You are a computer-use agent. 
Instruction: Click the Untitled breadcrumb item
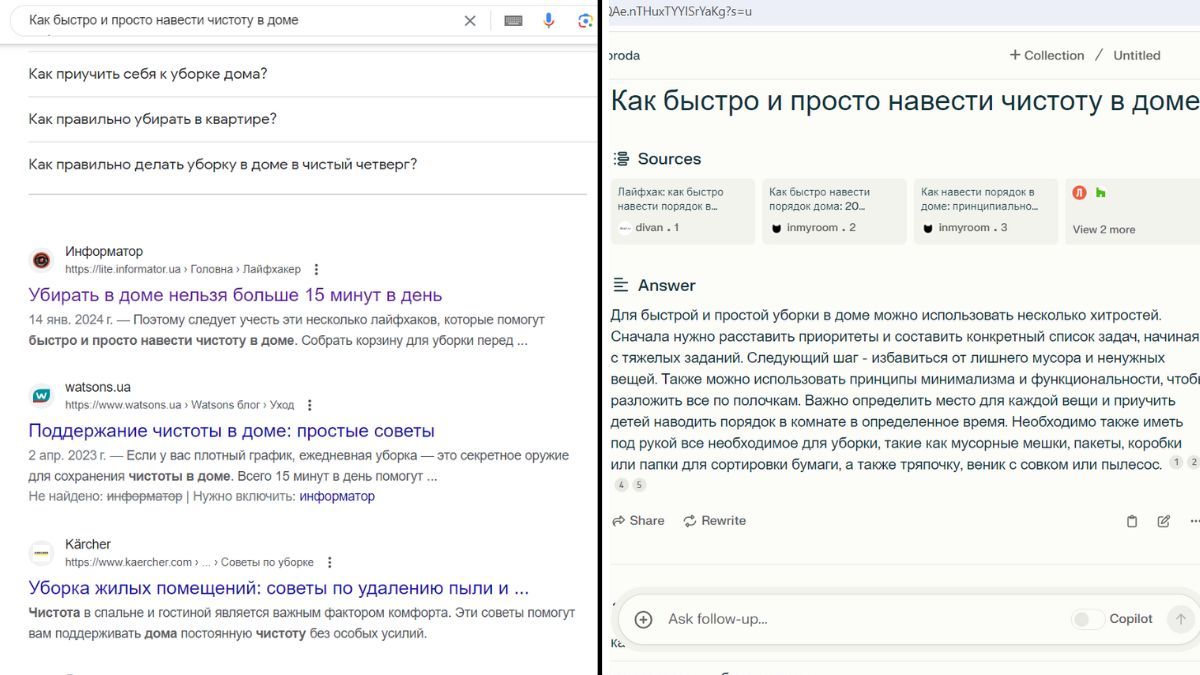(x=1137, y=55)
